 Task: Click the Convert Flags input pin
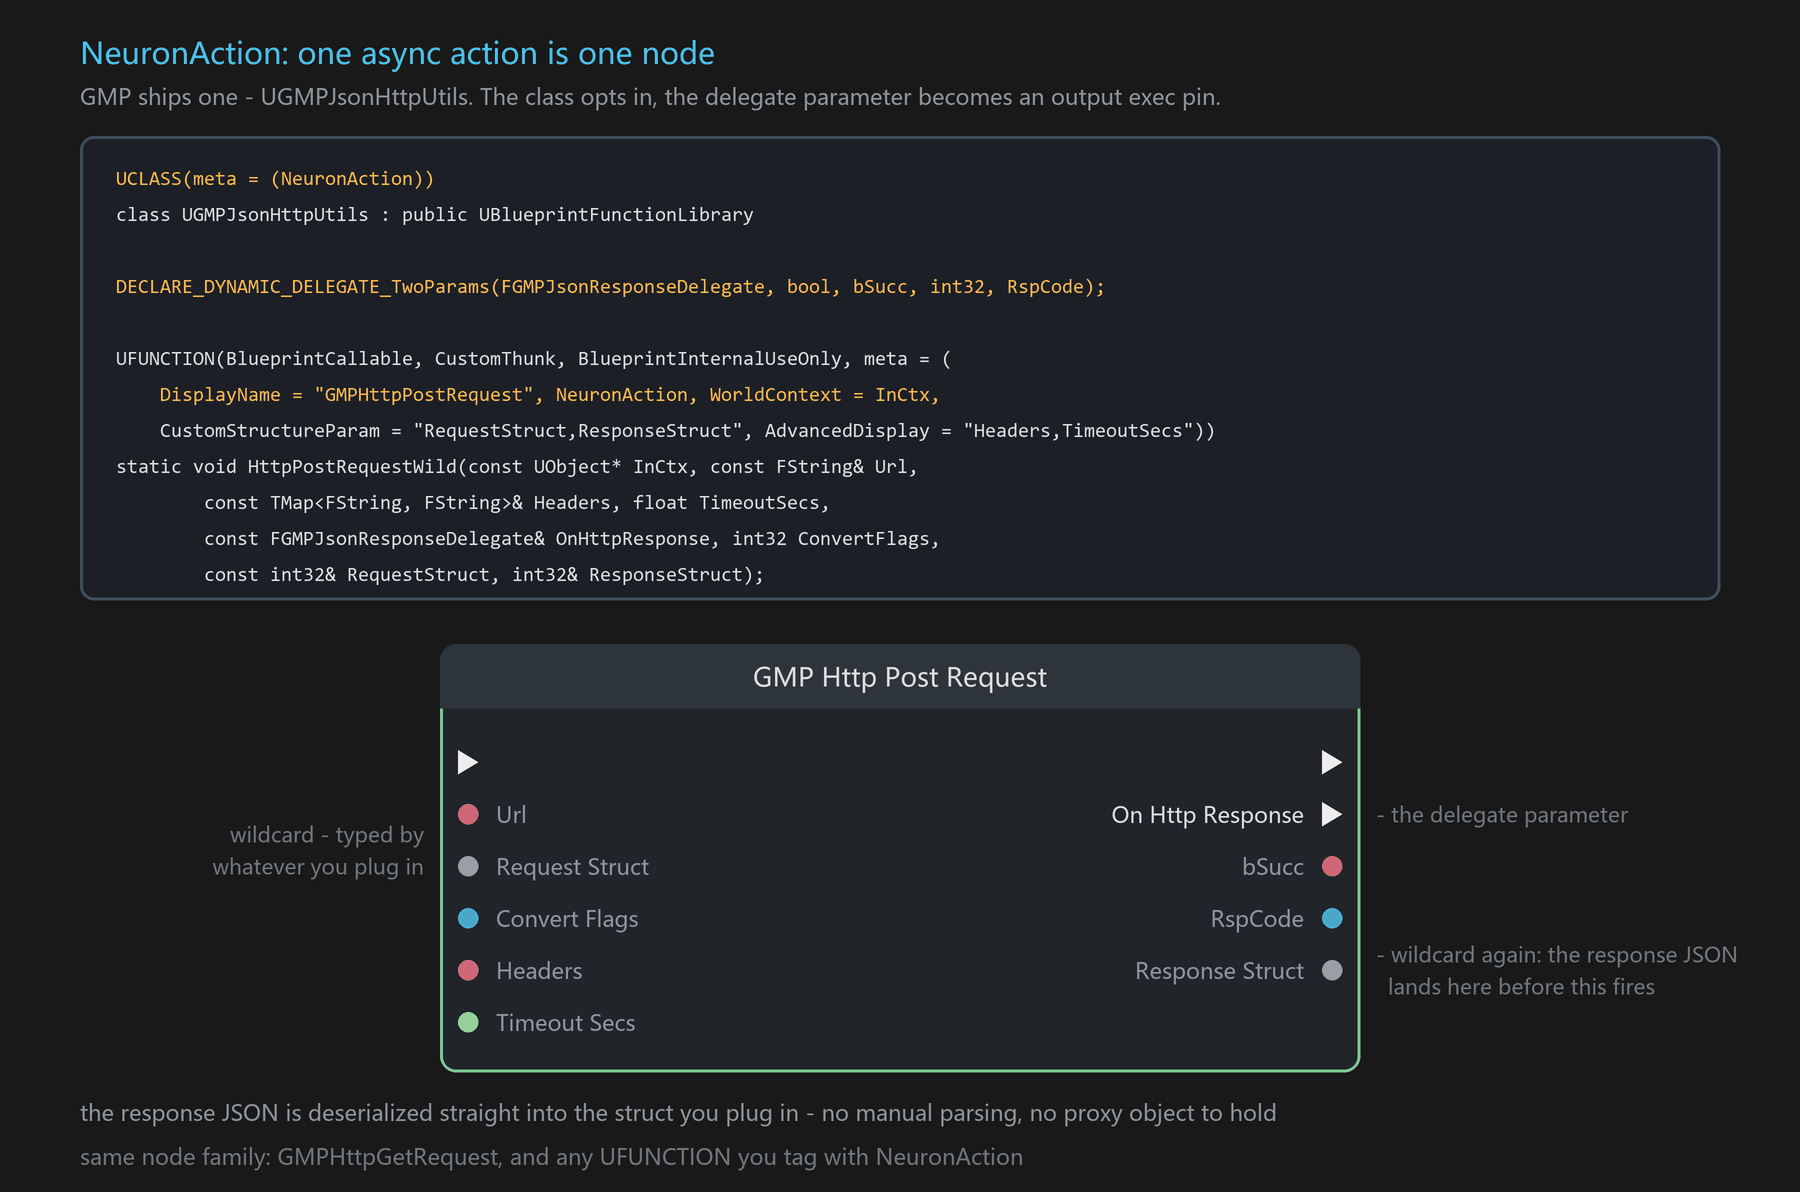tap(468, 918)
